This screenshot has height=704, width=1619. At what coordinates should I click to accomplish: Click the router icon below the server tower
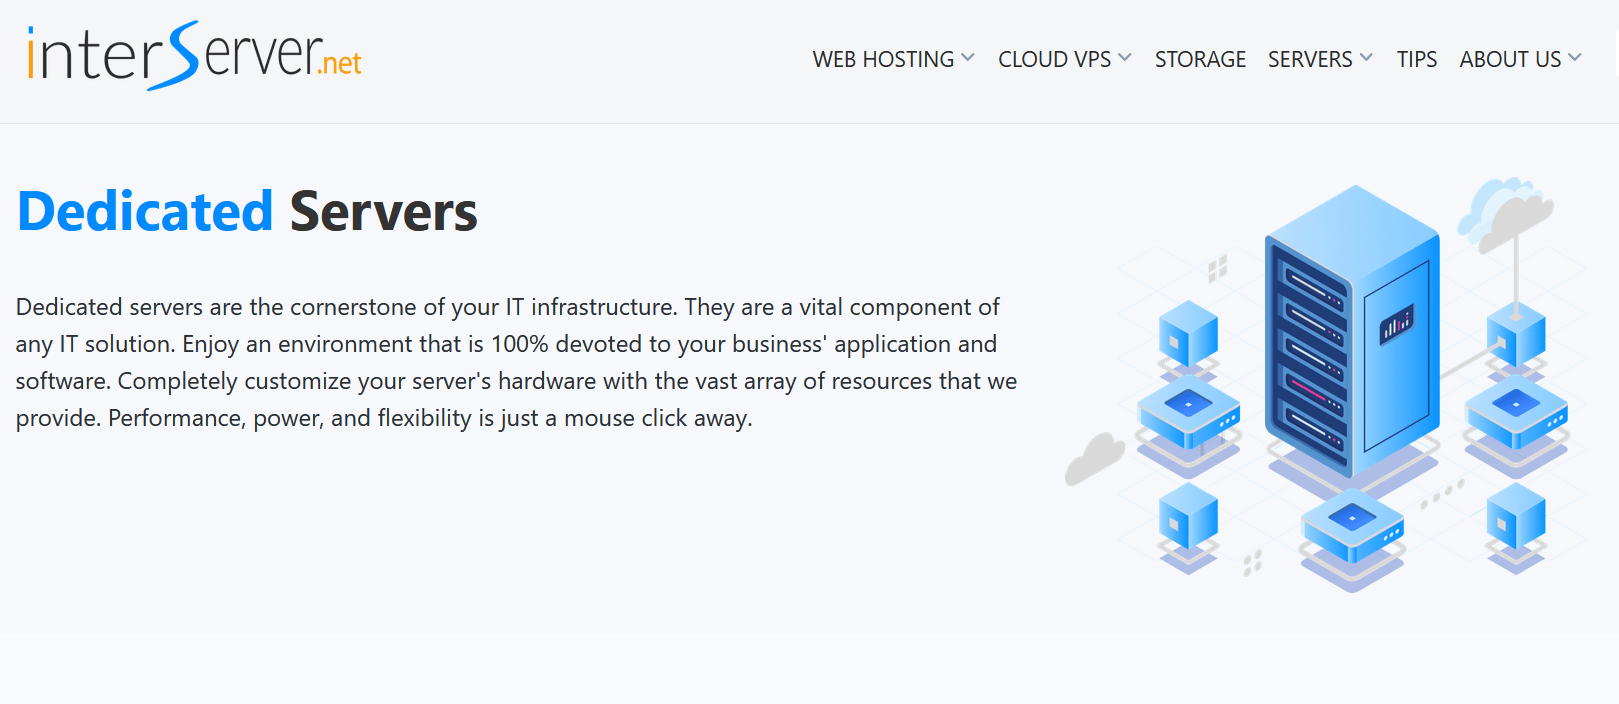pyautogui.click(x=1352, y=528)
